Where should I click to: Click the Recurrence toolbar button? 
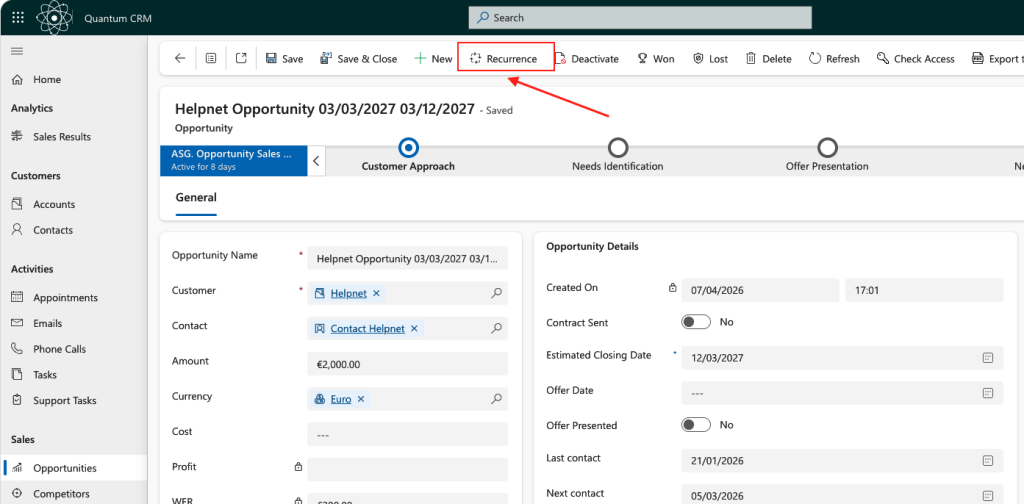click(504, 59)
